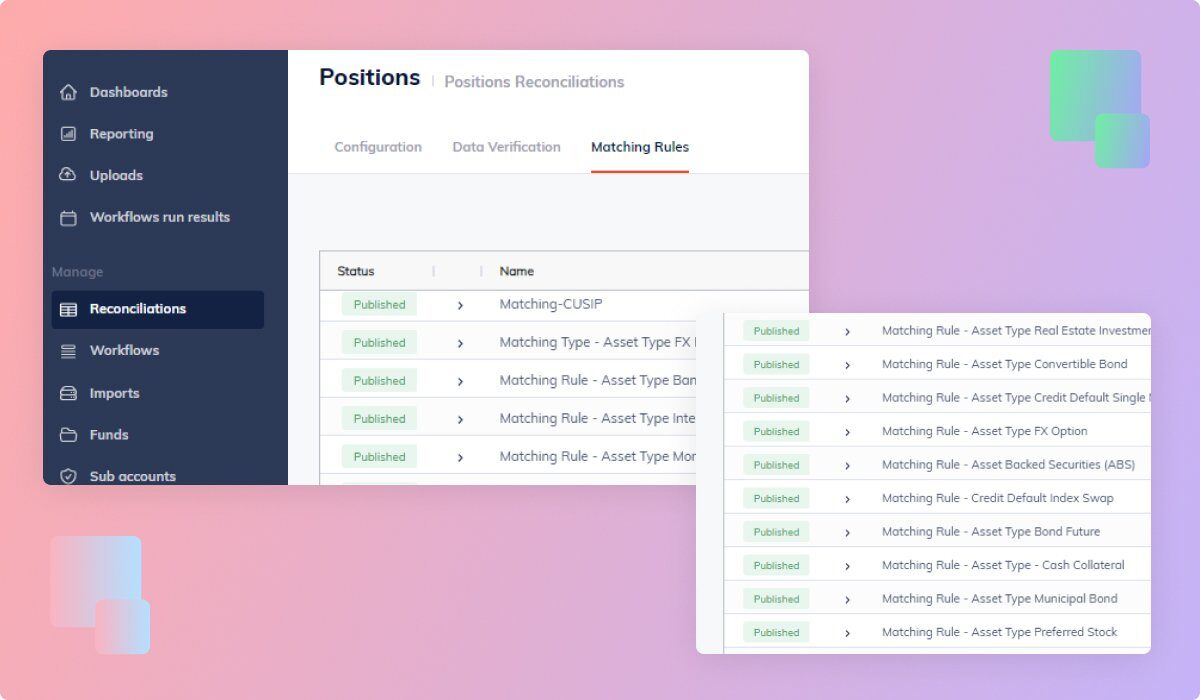Select the Matching Rules tab
Screen dimensions: 1200x700
[x=640, y=146]
